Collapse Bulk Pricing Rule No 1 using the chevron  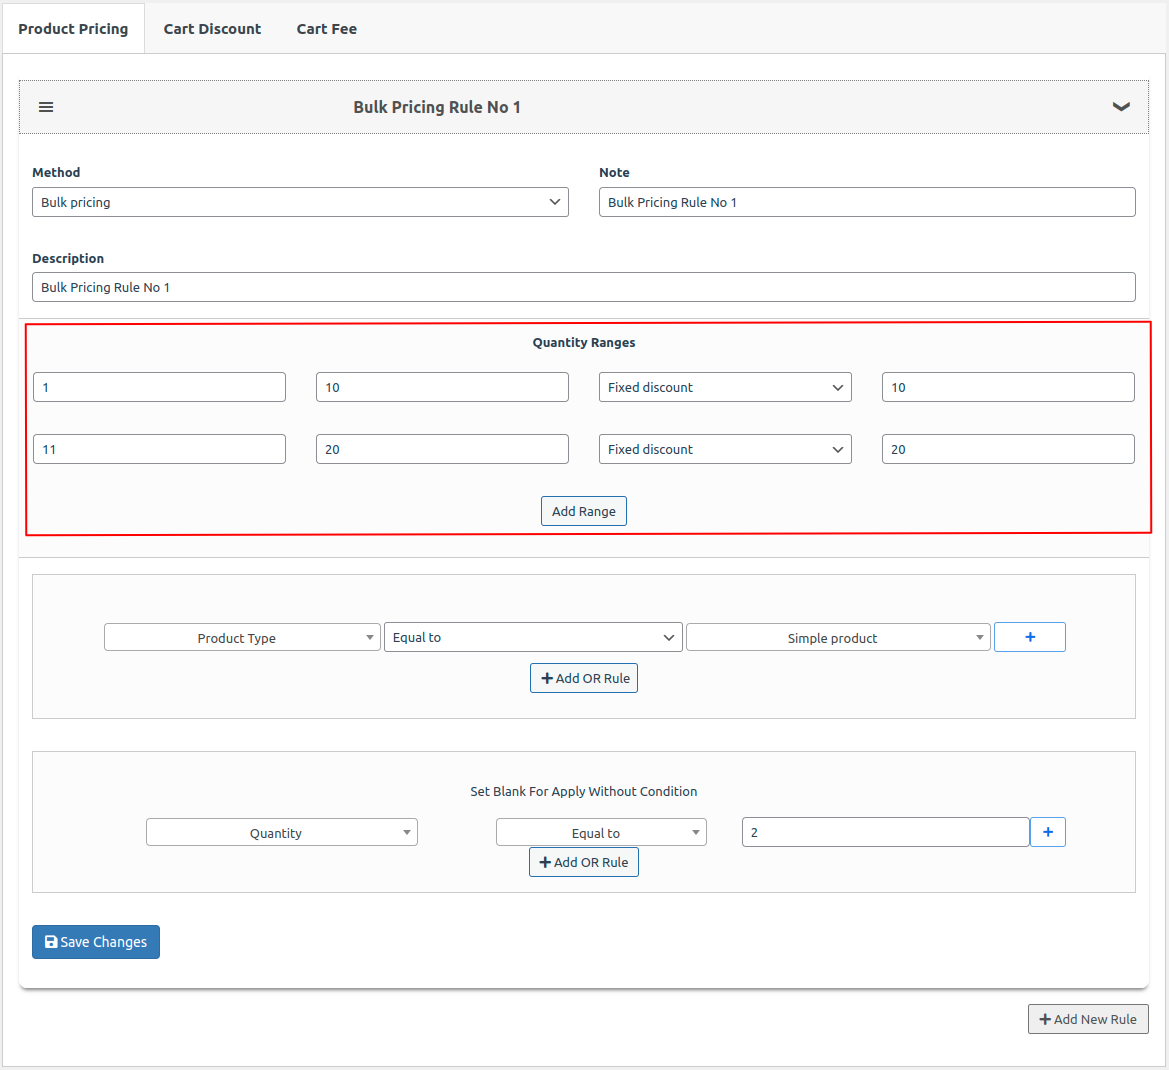(1121, 106)
